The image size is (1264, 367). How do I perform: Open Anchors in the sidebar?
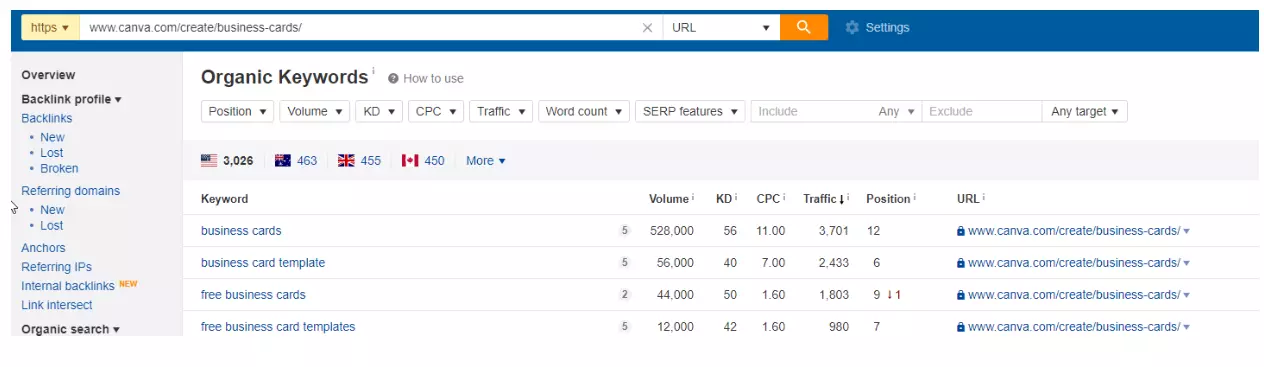[43, 248]
